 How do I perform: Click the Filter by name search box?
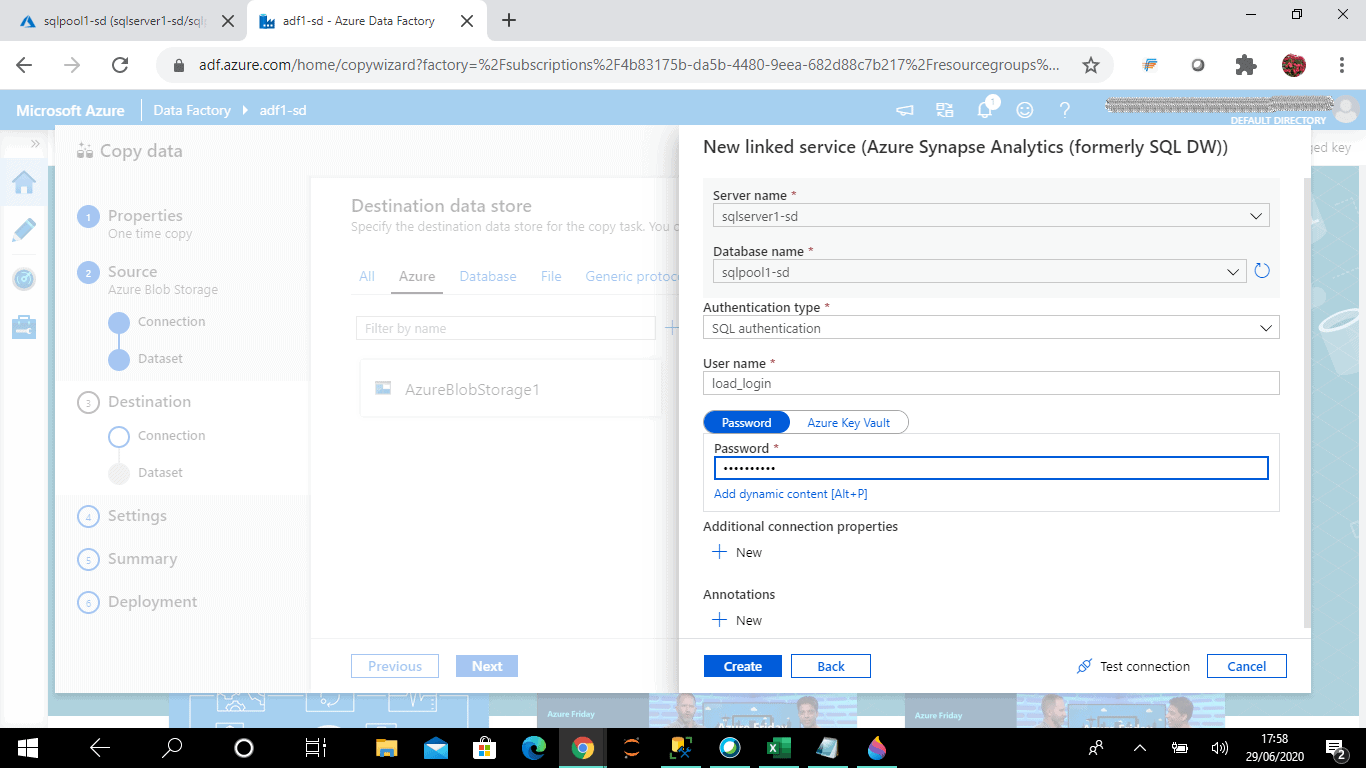click(x=505, y=328)
